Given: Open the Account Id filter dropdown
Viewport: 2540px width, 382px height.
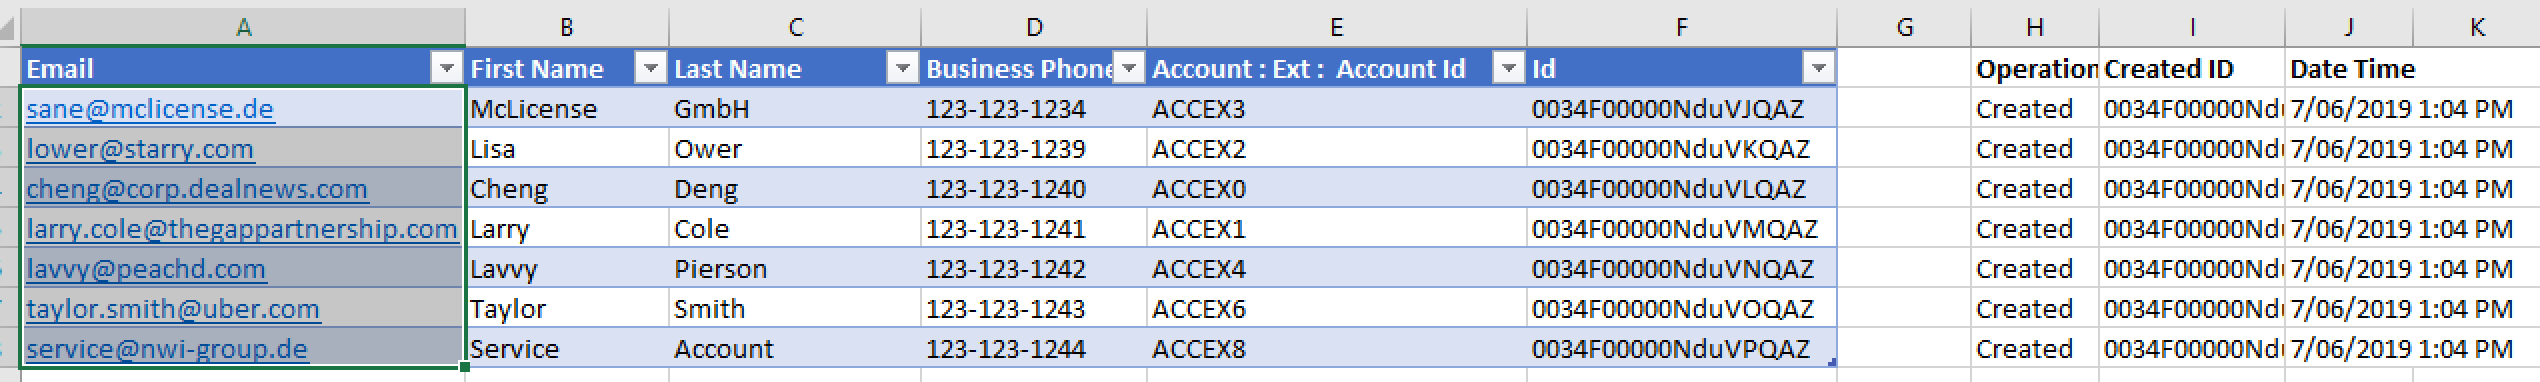Looking at the screenshot, I should coord(1509,68).
